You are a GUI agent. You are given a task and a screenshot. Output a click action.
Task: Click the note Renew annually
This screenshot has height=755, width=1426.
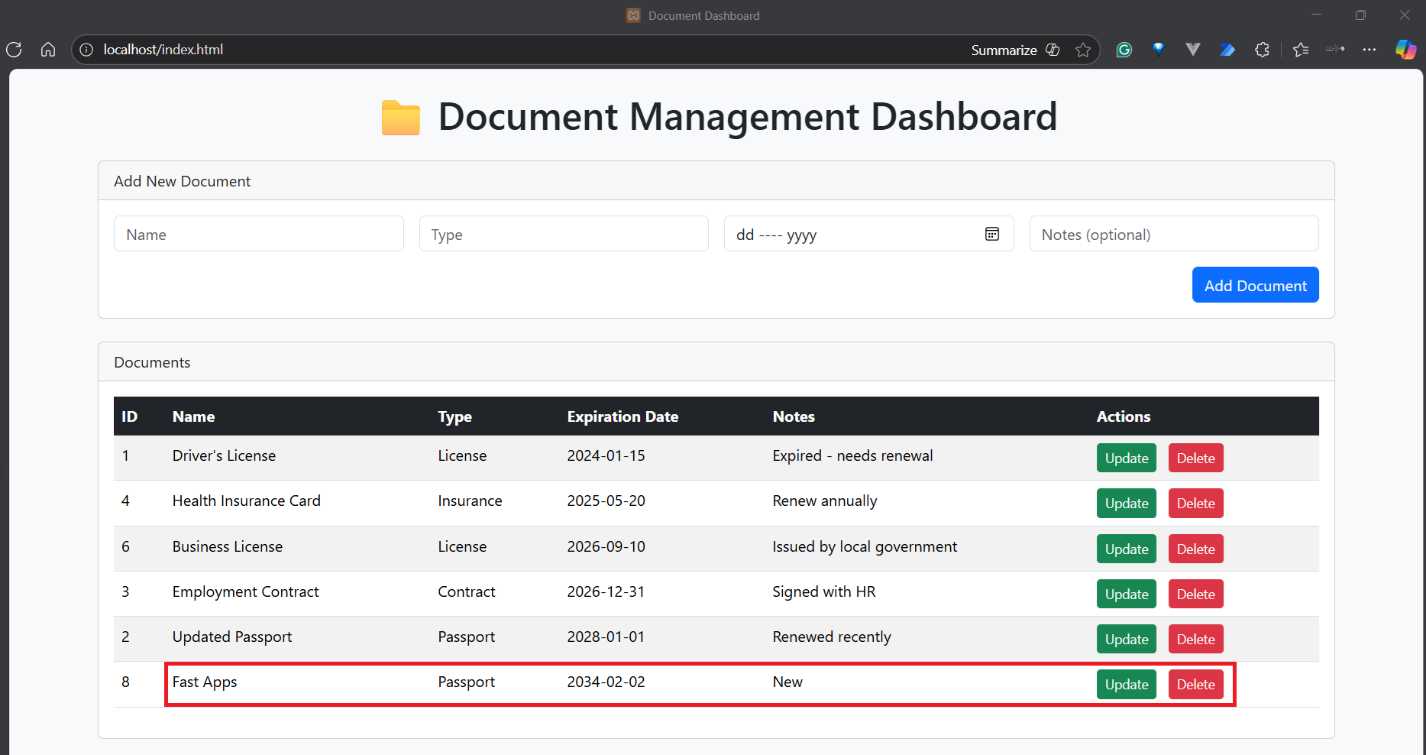point(825,501)
